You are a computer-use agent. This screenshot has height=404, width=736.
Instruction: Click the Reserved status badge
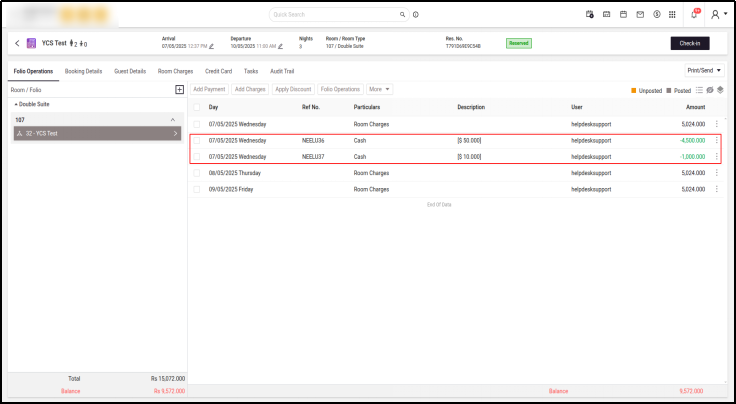[519, 43]
